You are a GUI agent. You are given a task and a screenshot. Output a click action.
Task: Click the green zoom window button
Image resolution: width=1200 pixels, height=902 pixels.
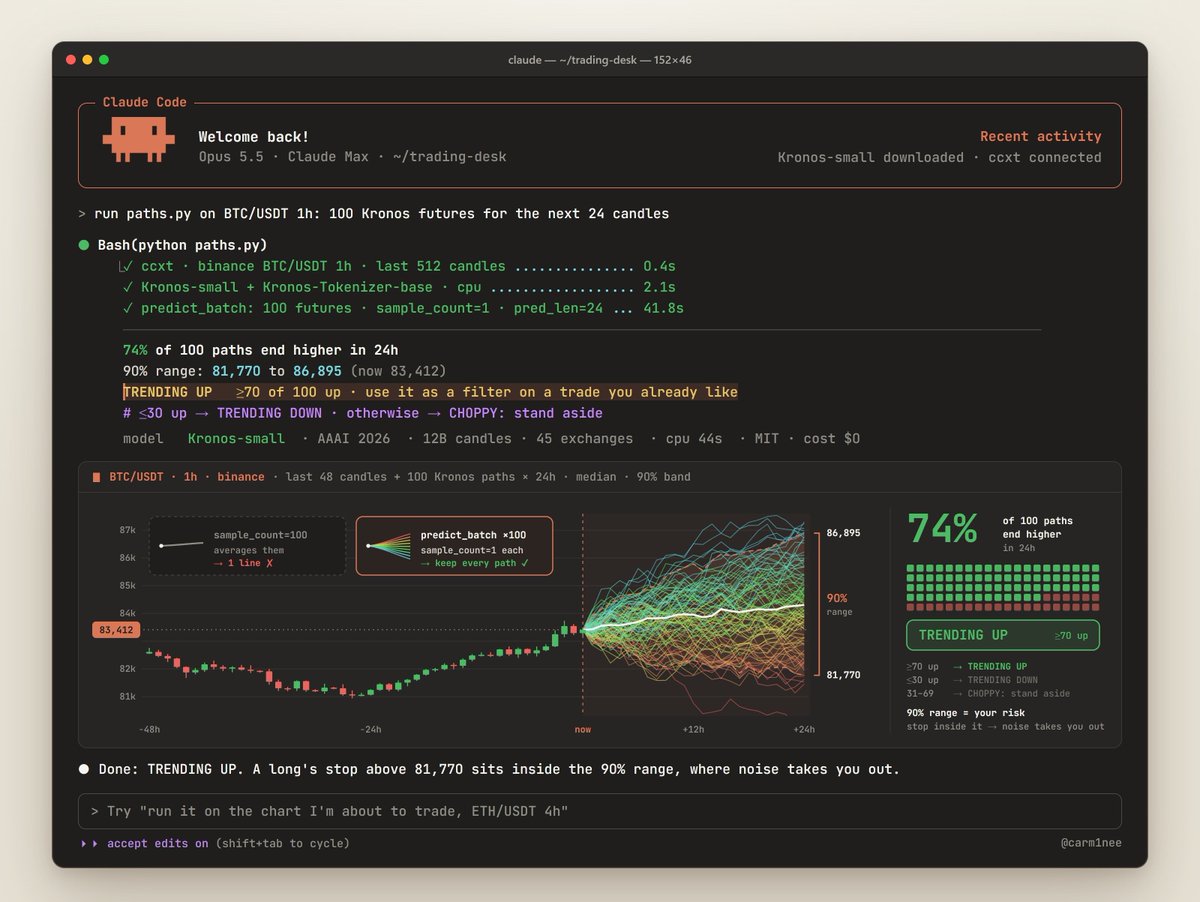(x=104, y=60)
